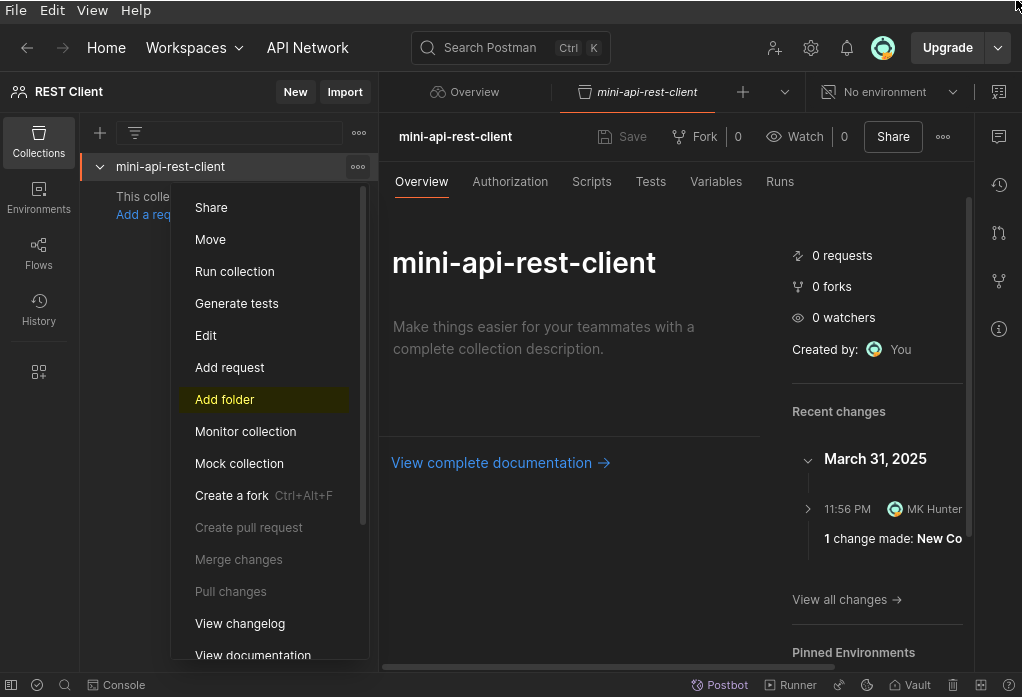This screenshot has width=1023, height=698.
Task: Click the notifications bell icon
Action: [x=847, y=48]
